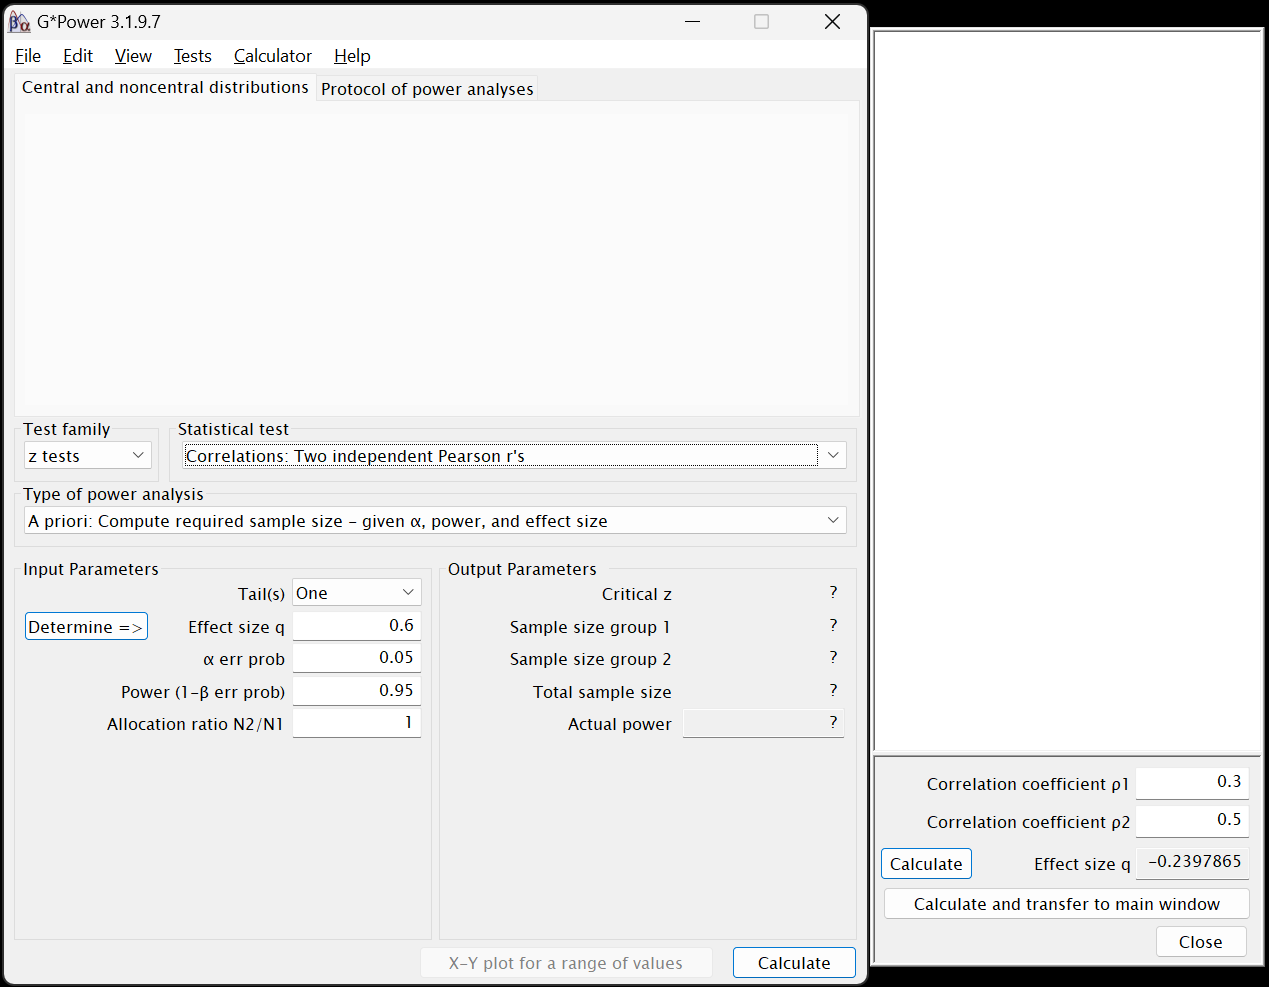Click the G*Power app icon in title bar

click(x=19, y=21)
